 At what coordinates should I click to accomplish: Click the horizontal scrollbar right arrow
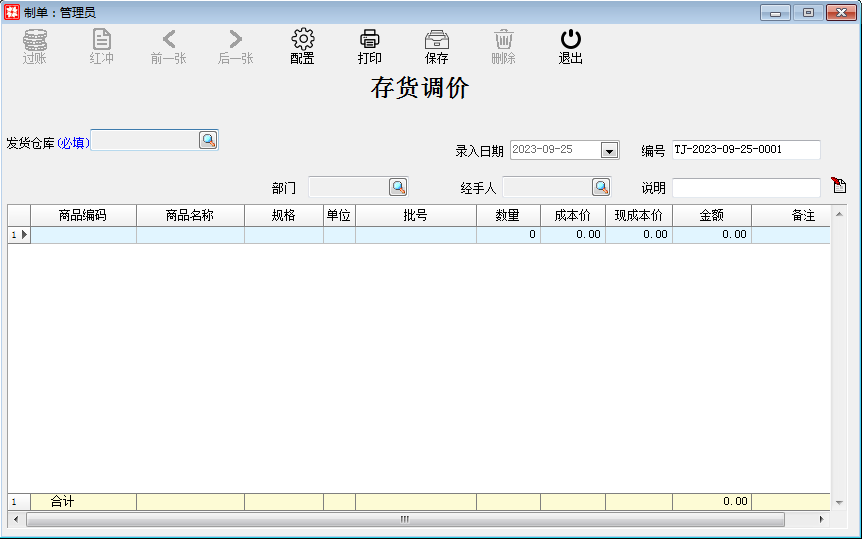point(821,520)
